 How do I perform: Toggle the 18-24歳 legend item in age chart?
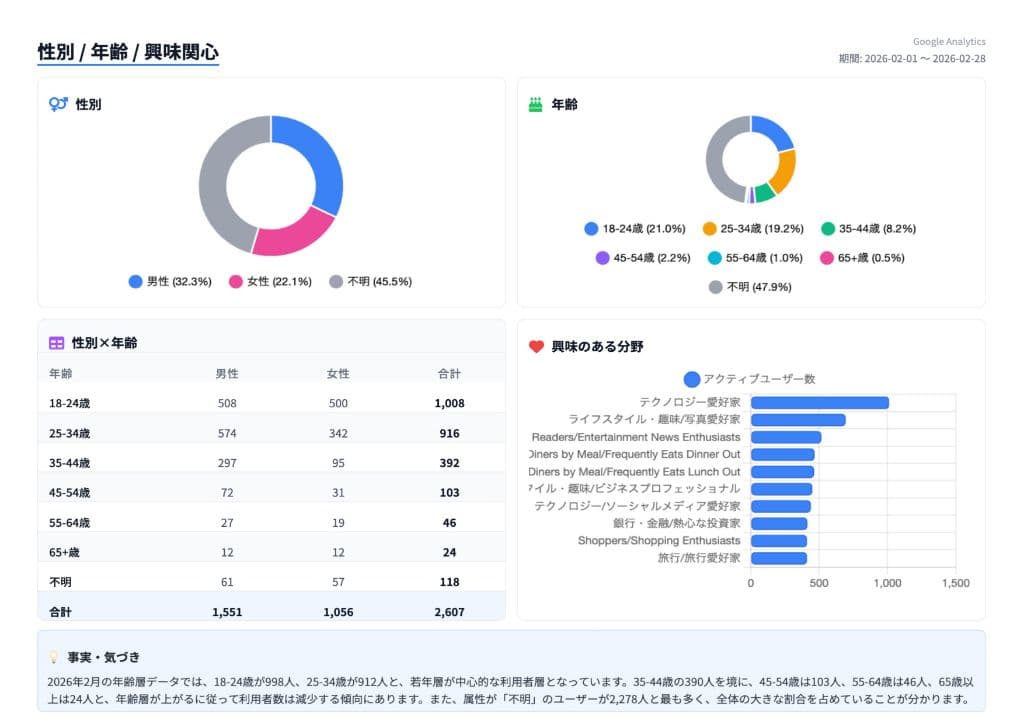(634, 229)
